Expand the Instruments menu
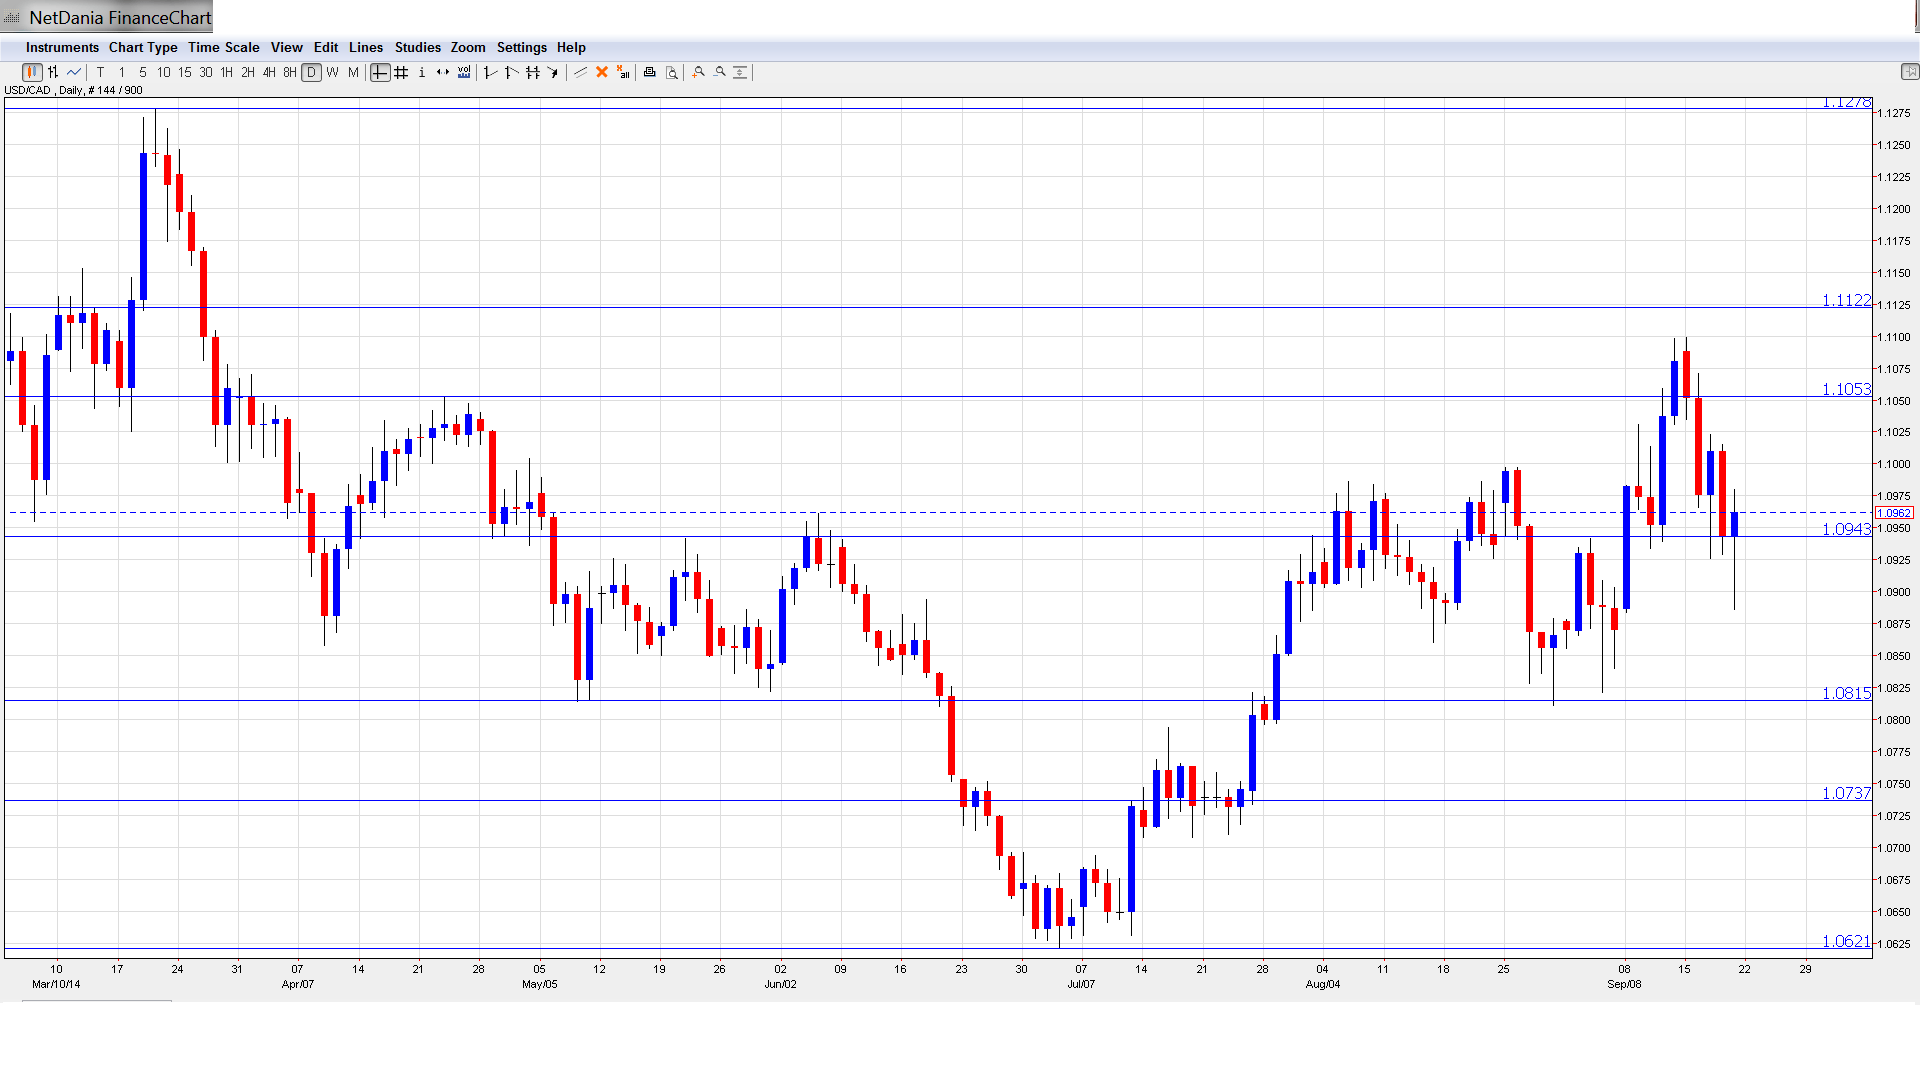This screenshot has height=1080, width=1920. (62, 47)
